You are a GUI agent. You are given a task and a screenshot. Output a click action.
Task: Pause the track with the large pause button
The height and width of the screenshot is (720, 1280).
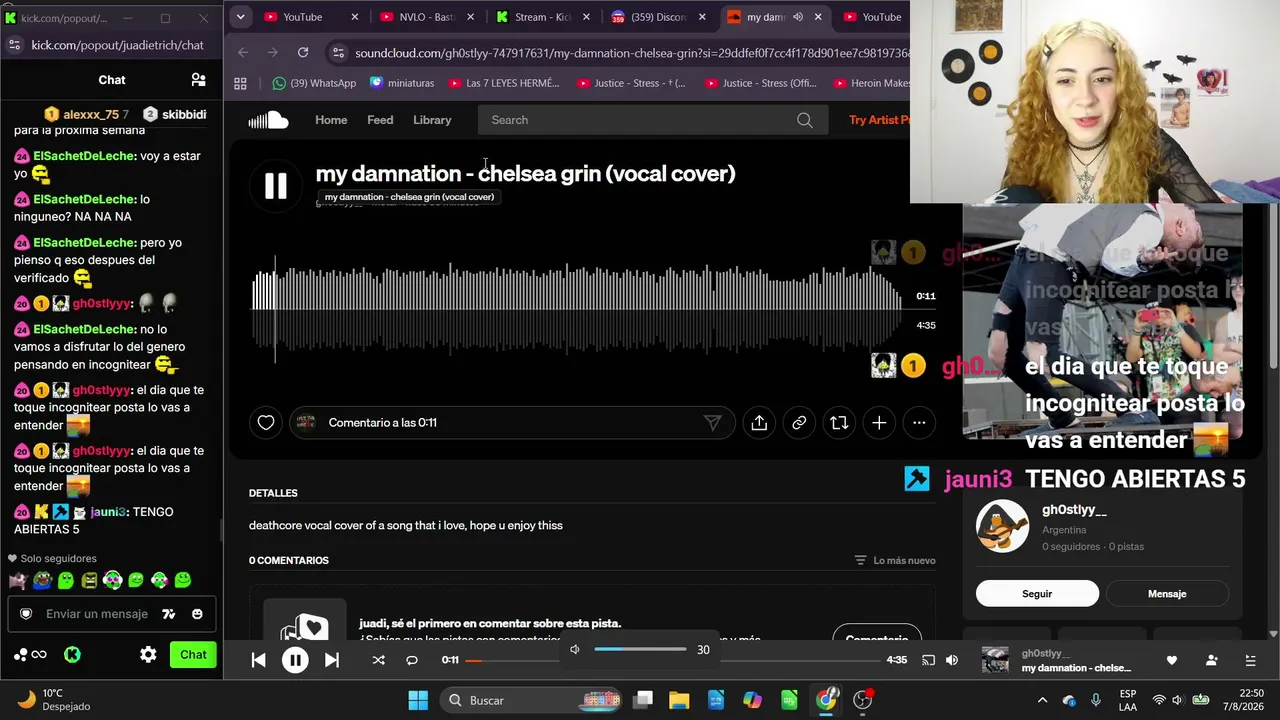(x=275, y=185)
